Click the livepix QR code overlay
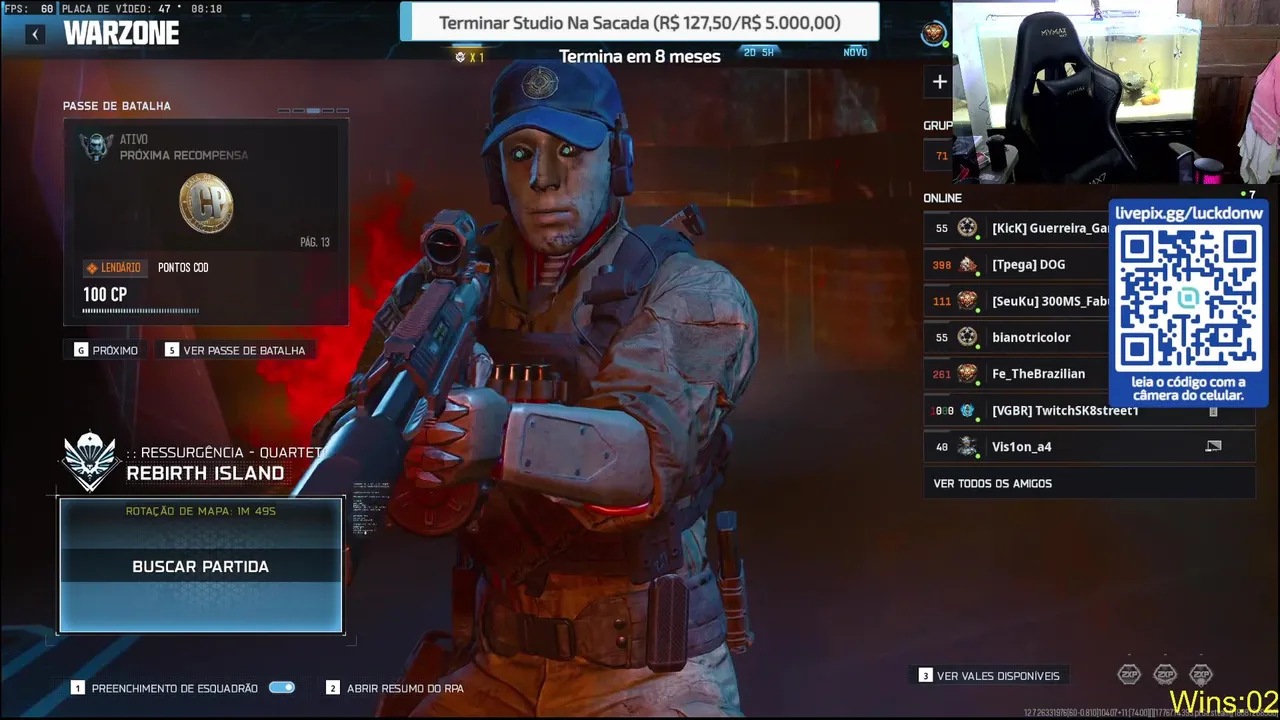This screenshot has width=1280, height=720. [x=1188, y=301]
